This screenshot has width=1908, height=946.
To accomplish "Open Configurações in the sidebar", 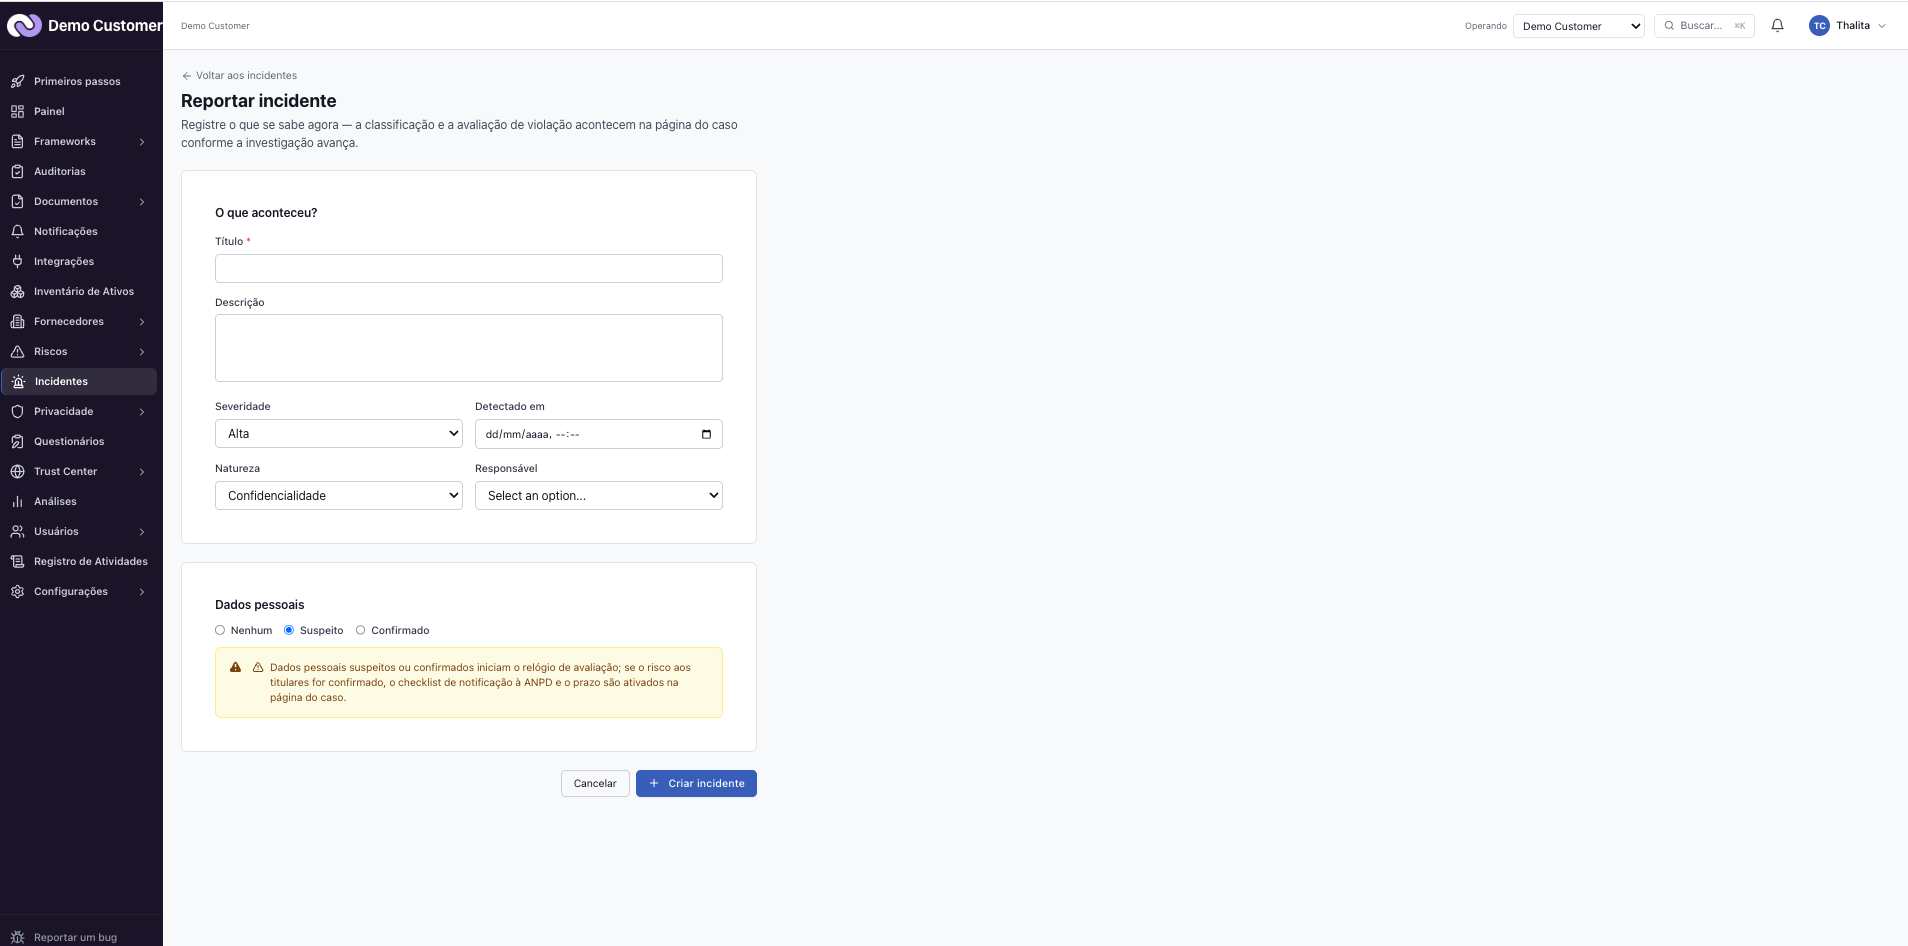I will tap(79, 591).
